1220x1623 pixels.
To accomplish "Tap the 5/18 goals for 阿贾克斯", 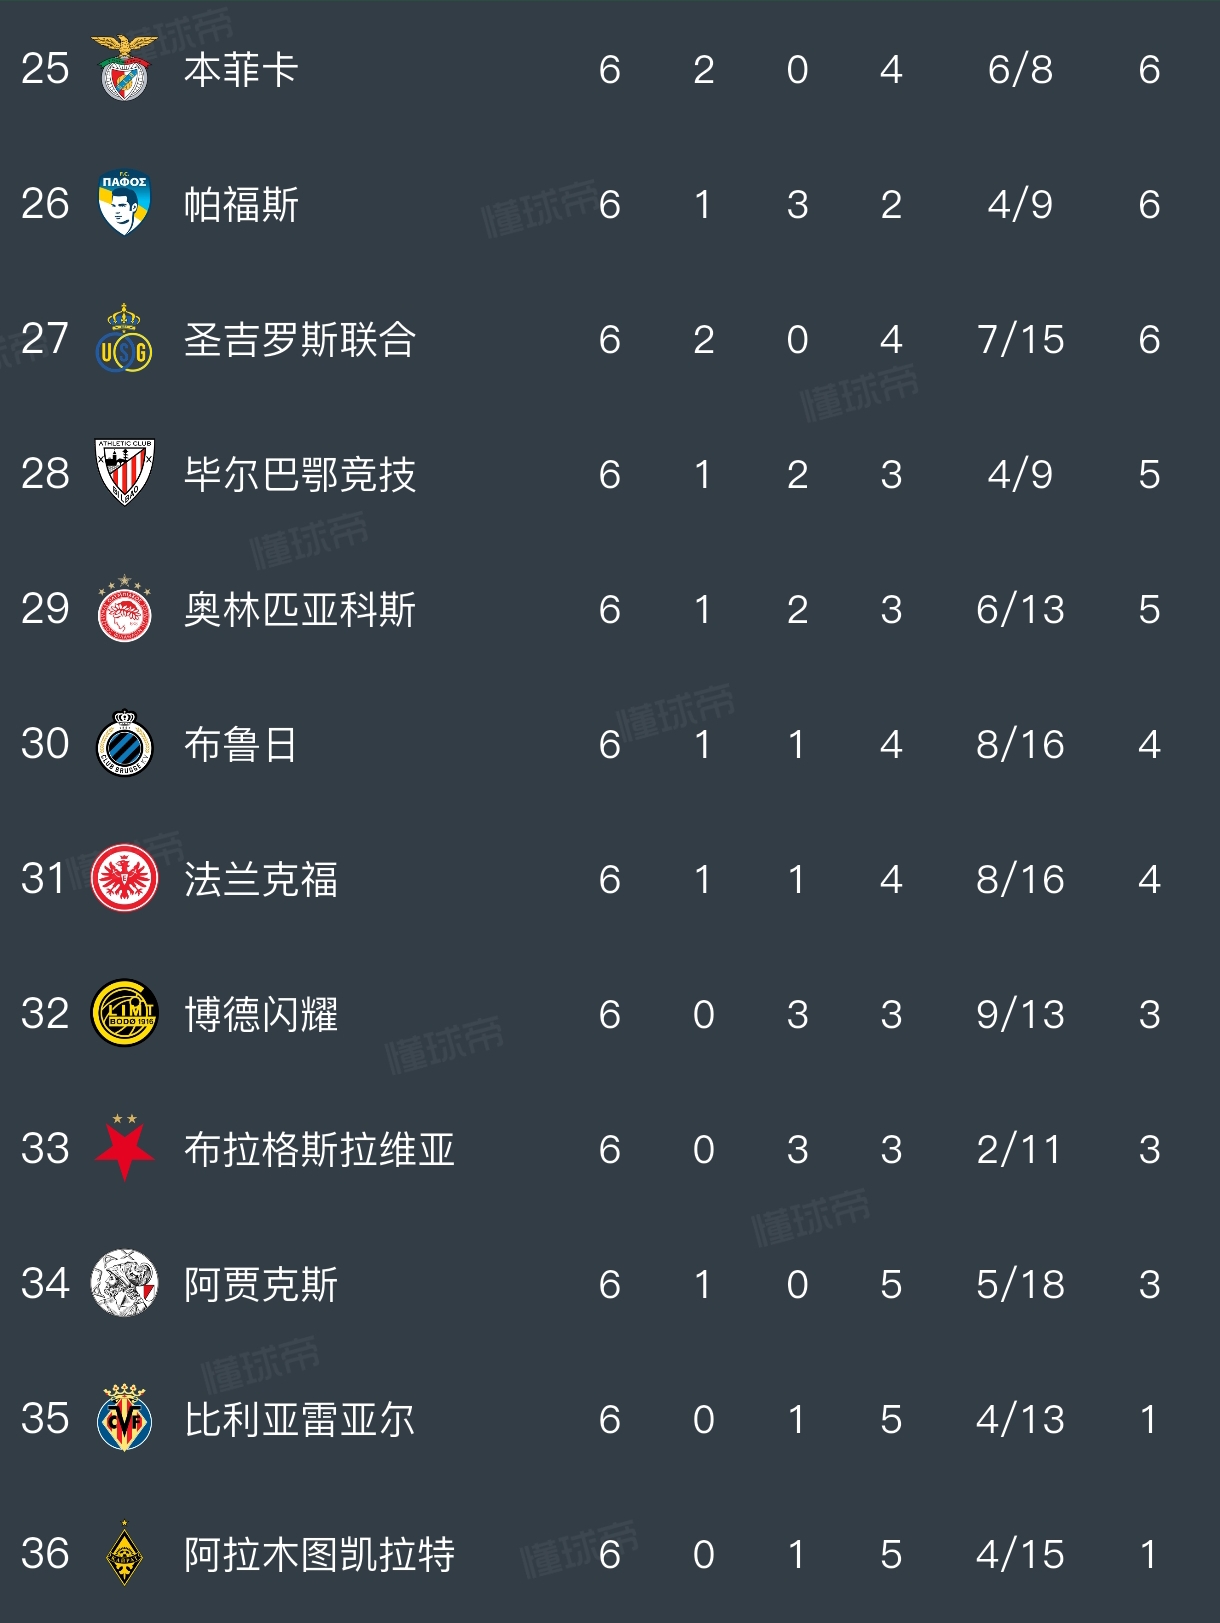I will pyautogui.click(x=1020, y=1284).
